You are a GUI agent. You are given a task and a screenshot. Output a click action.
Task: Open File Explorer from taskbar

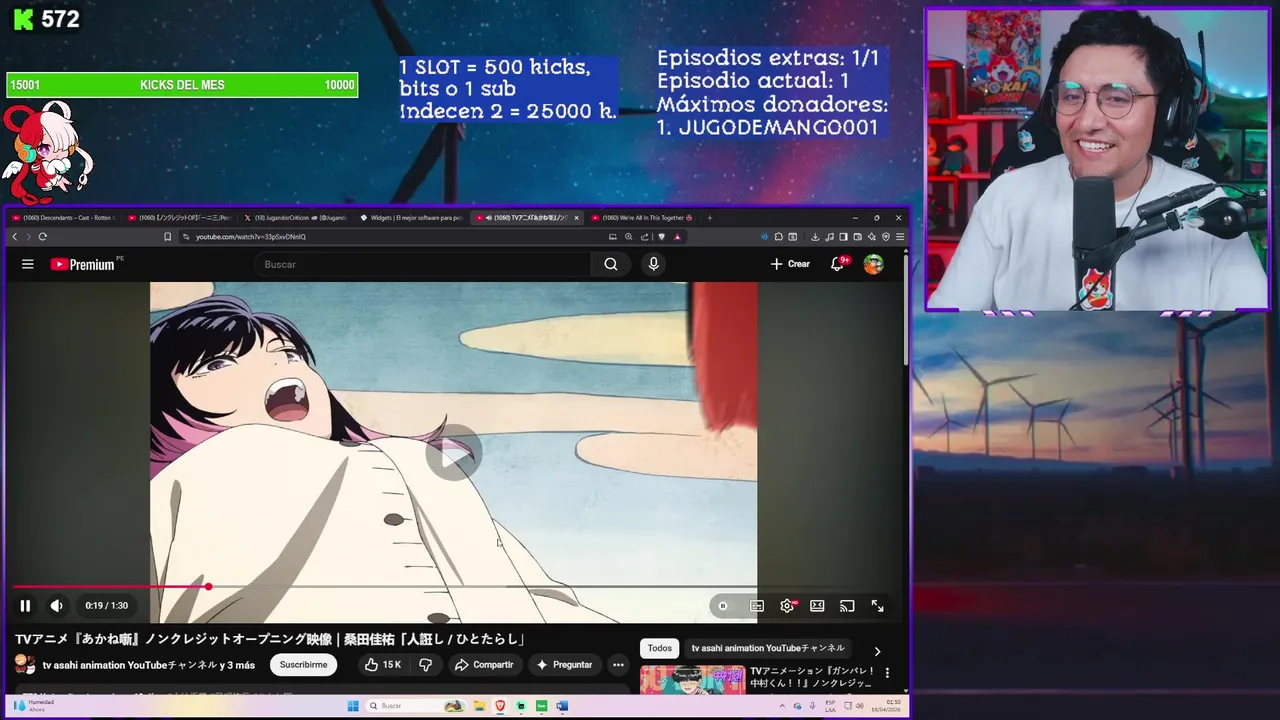tap(482, 706)
